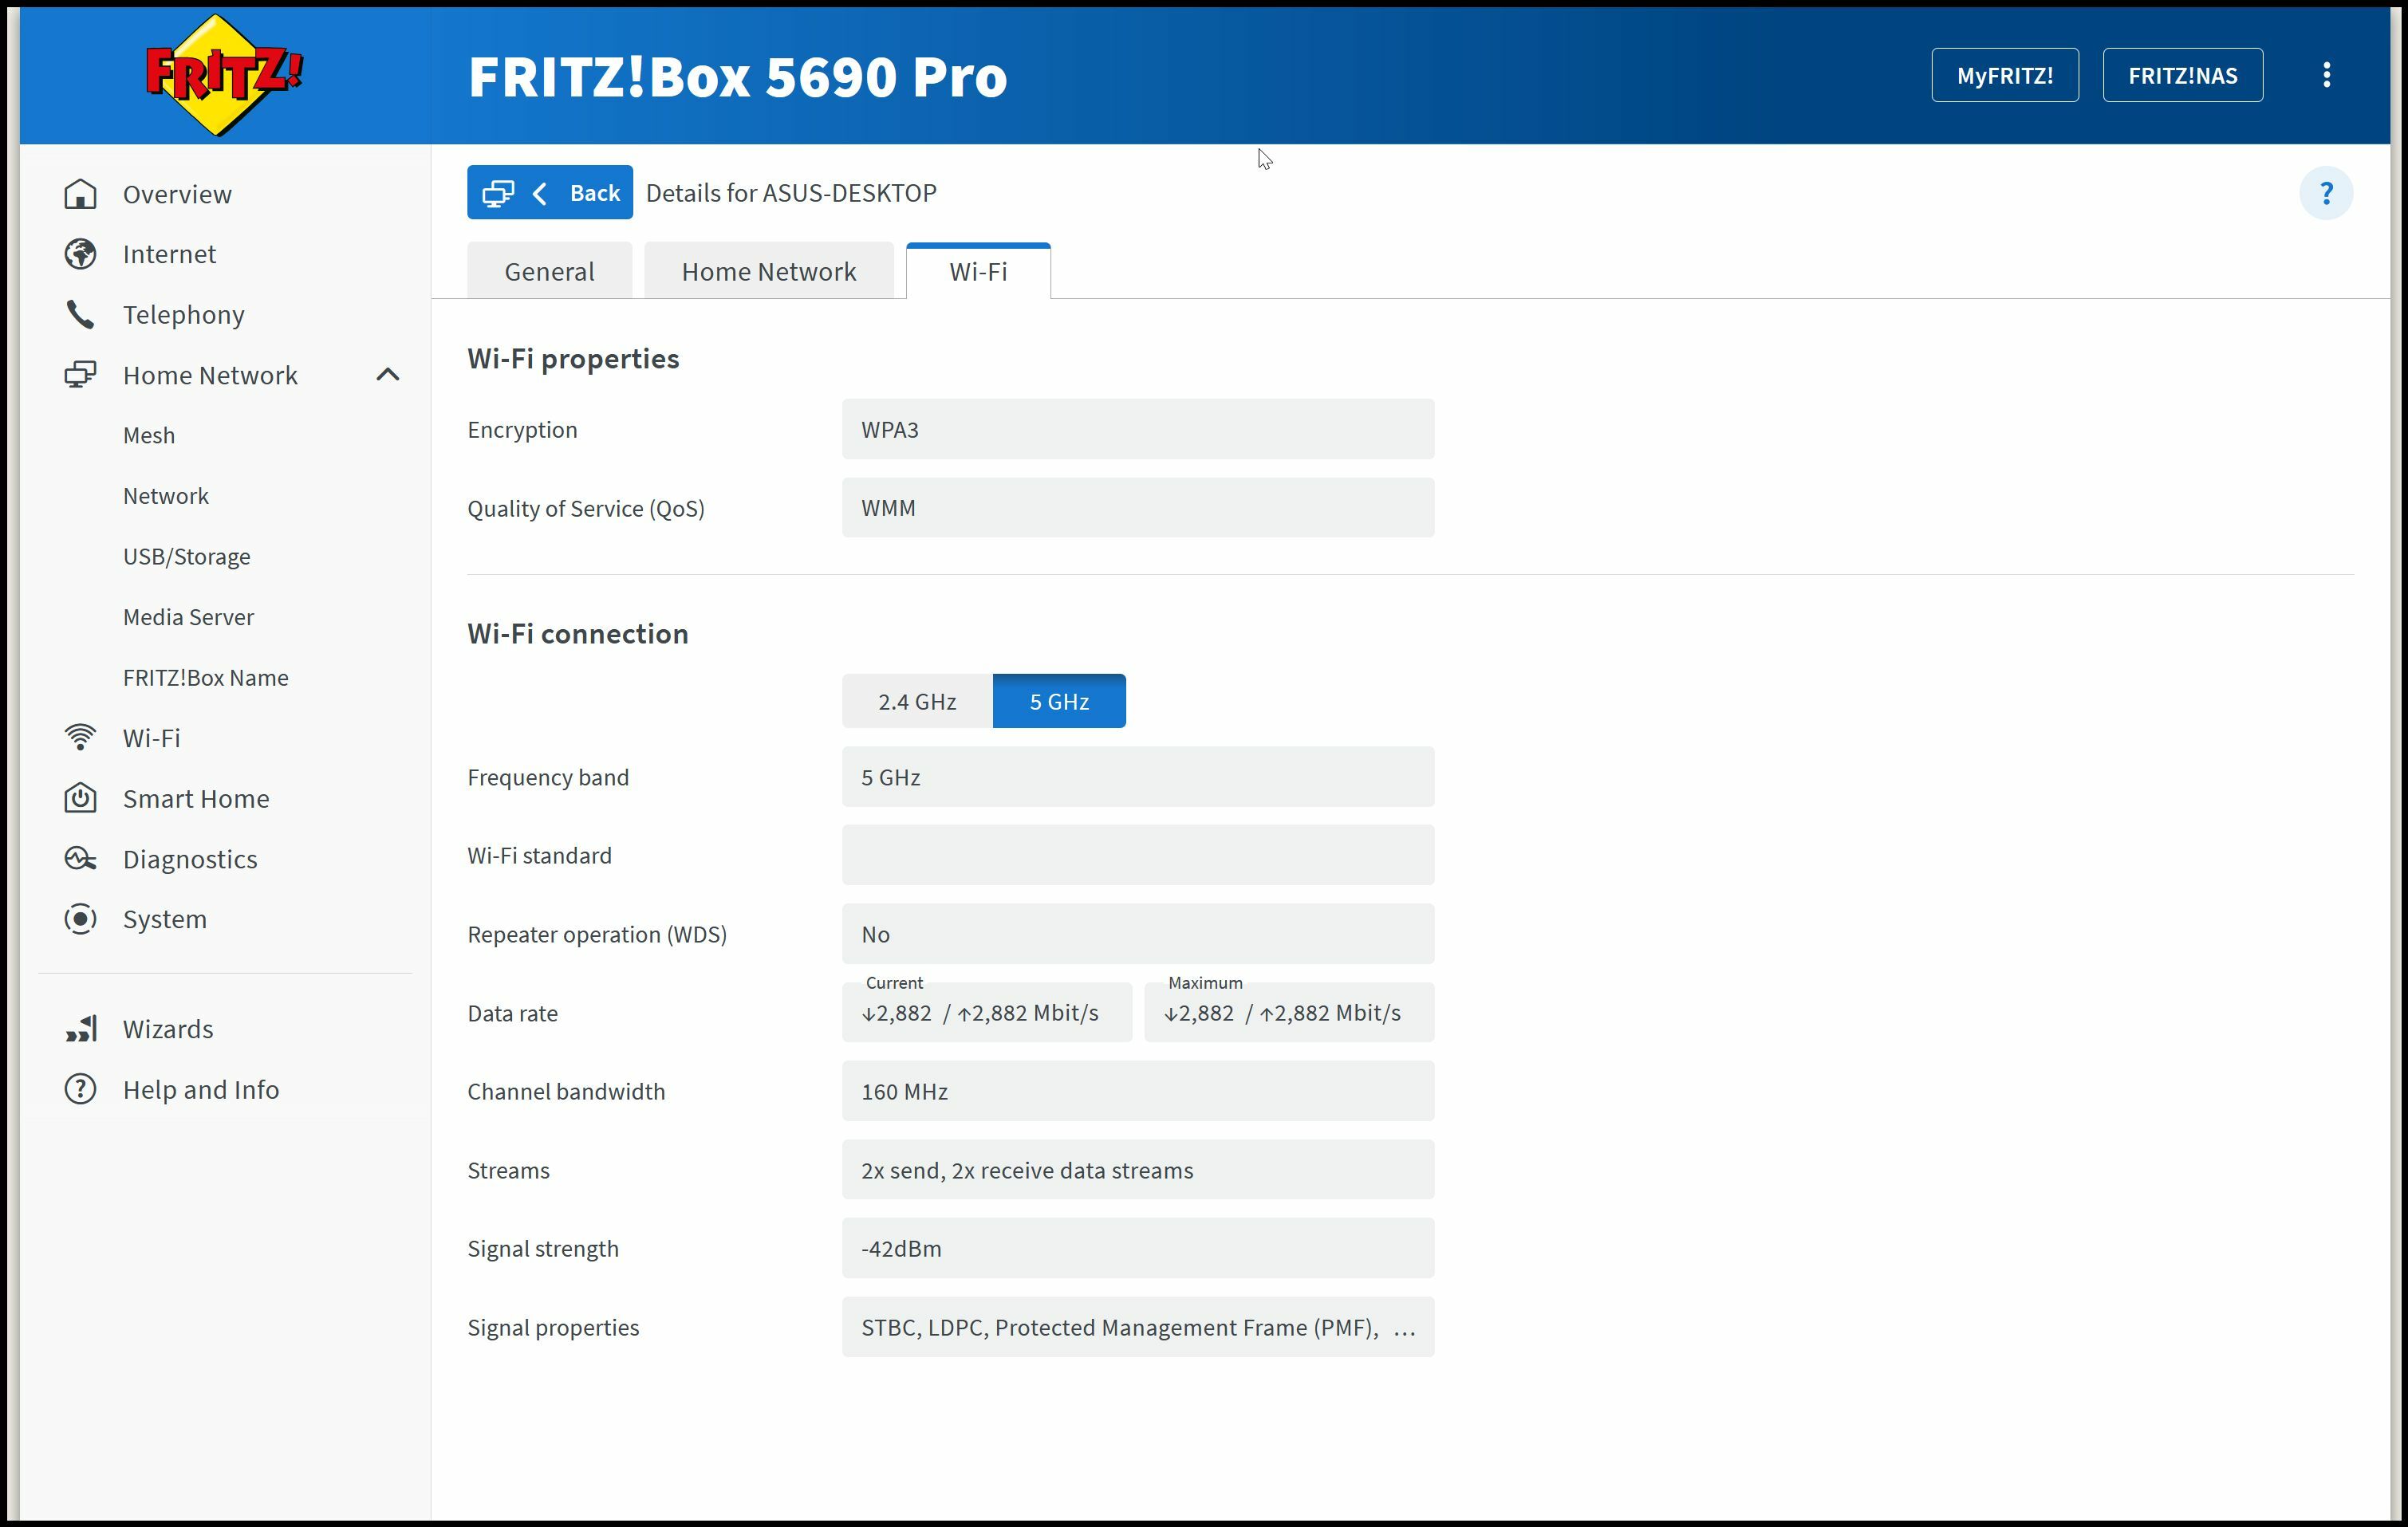Open MyFRITZ! button
This screenshot has width=2408, height=1527.
[x=2005, y=75]
